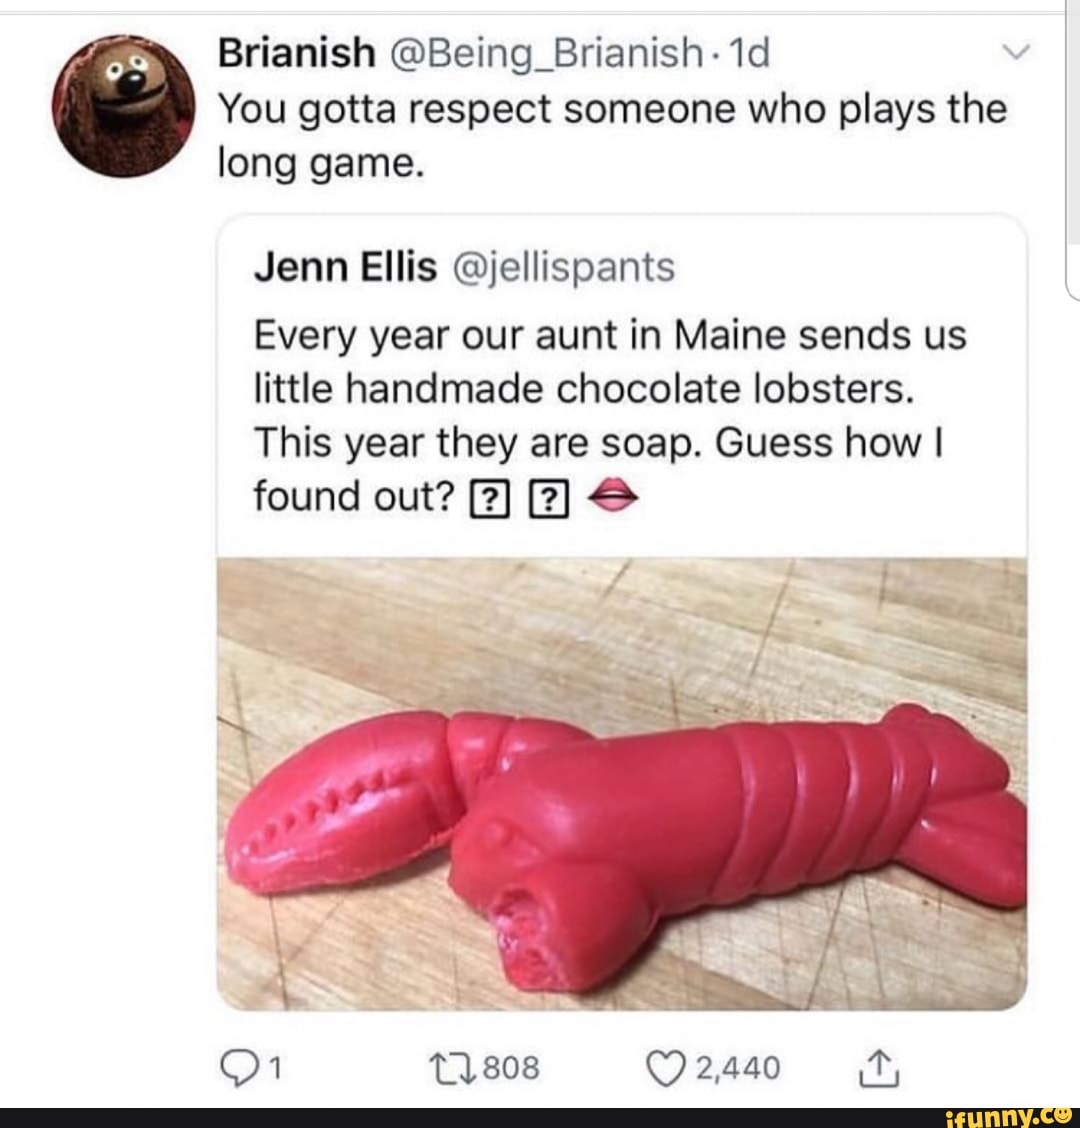Open the red lobster soap photo
Screen dimensions: 1080x1128
[620, 785]
